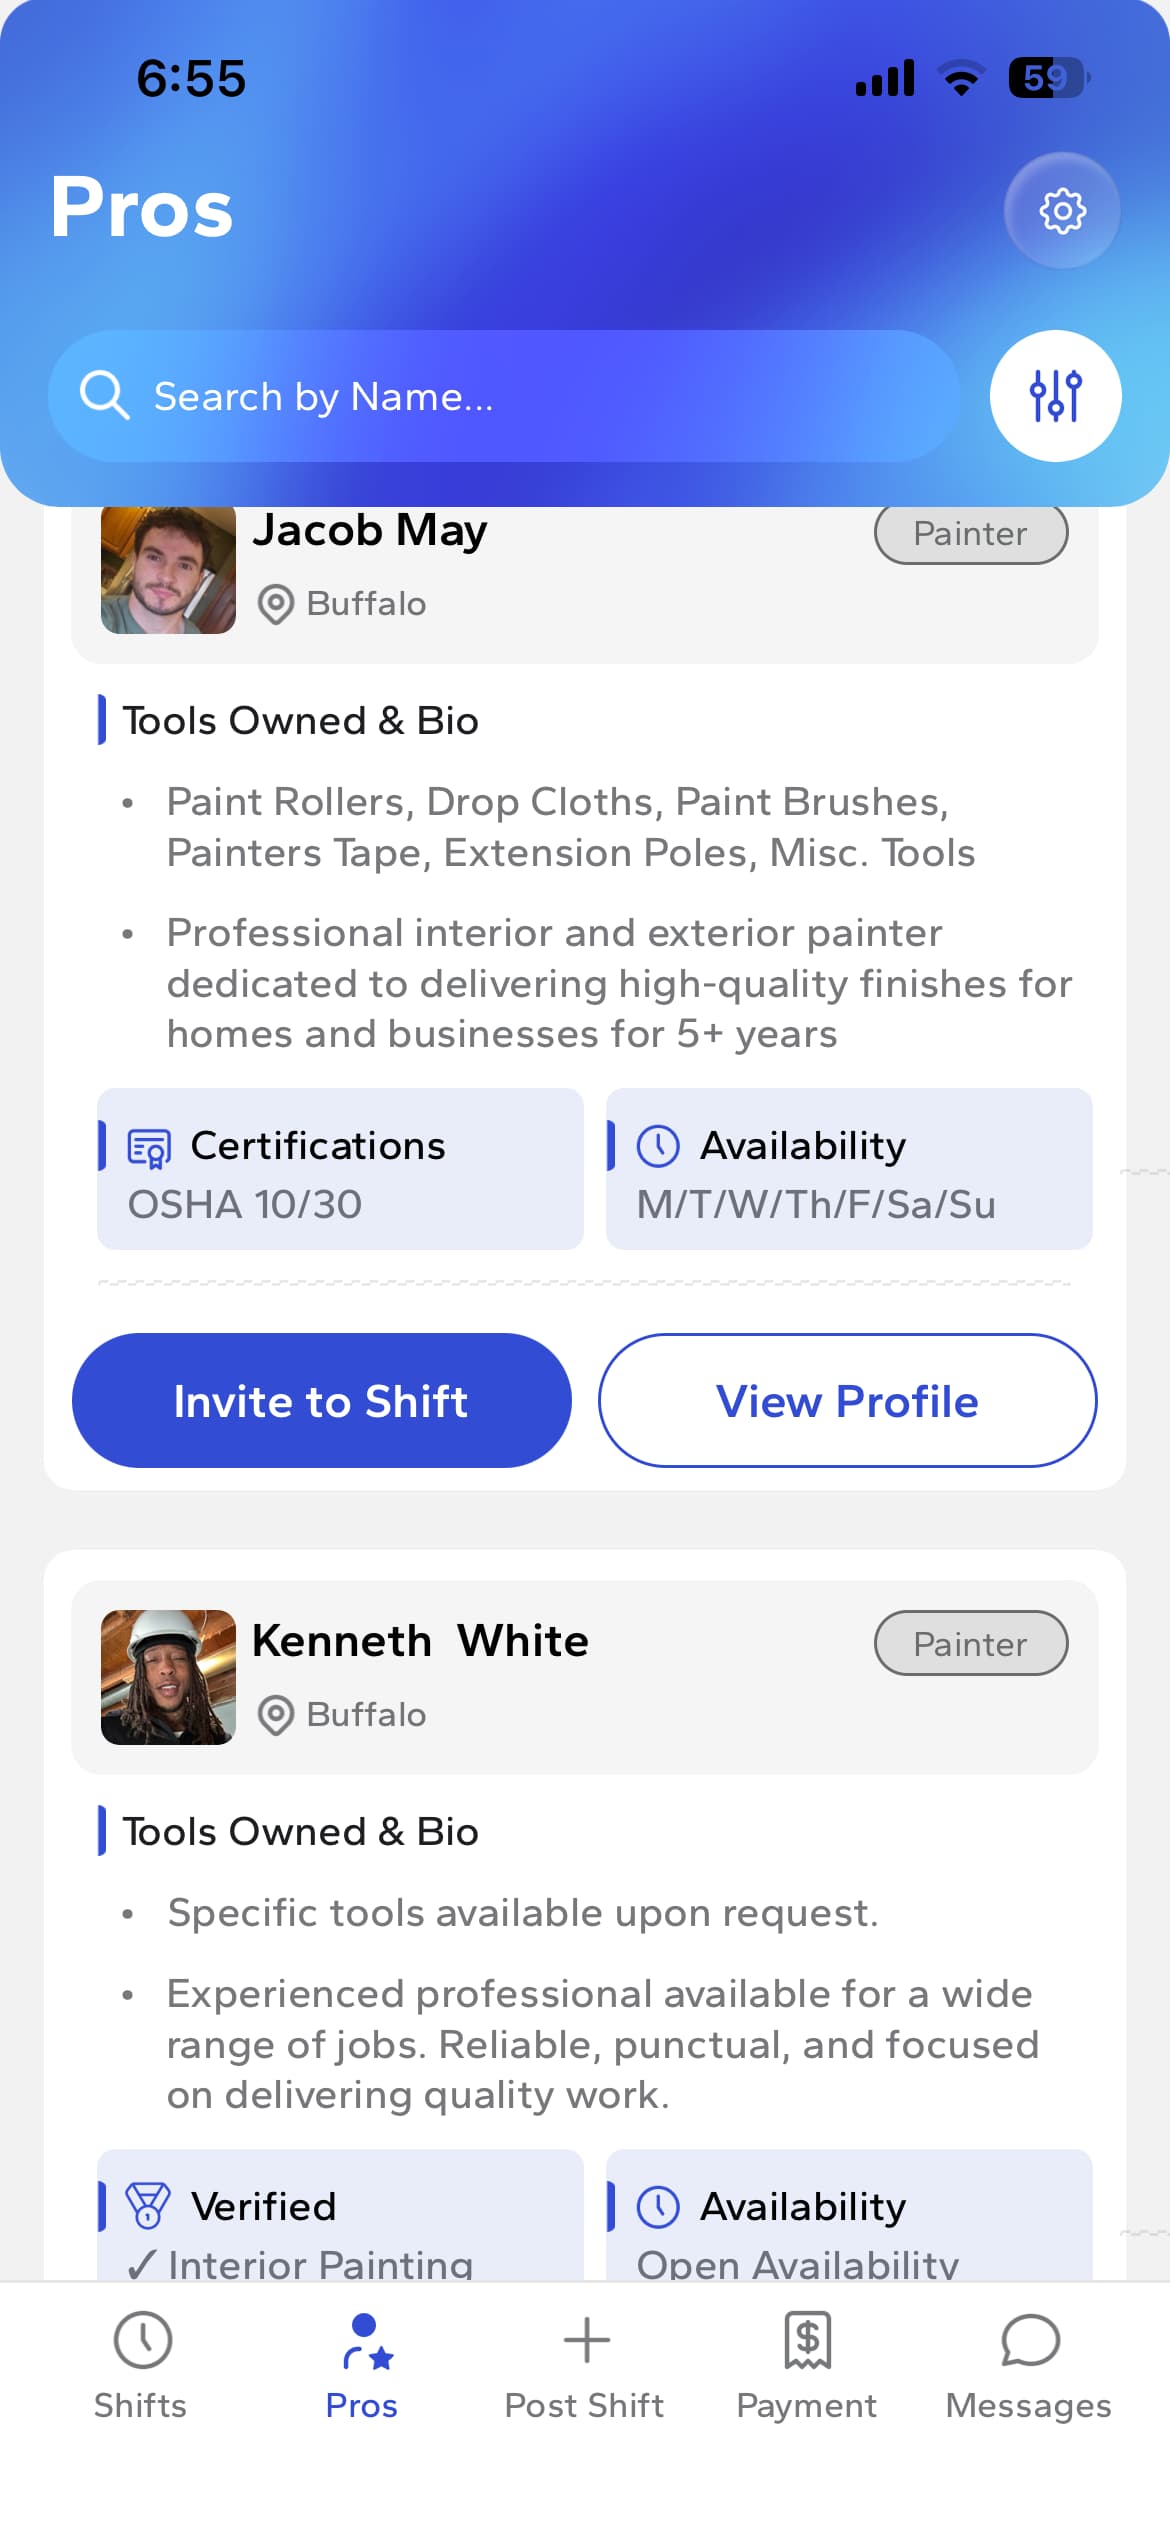Open the Messages tab
Viewport: 1170px width, 2532px height.
coord(1029,2365)
